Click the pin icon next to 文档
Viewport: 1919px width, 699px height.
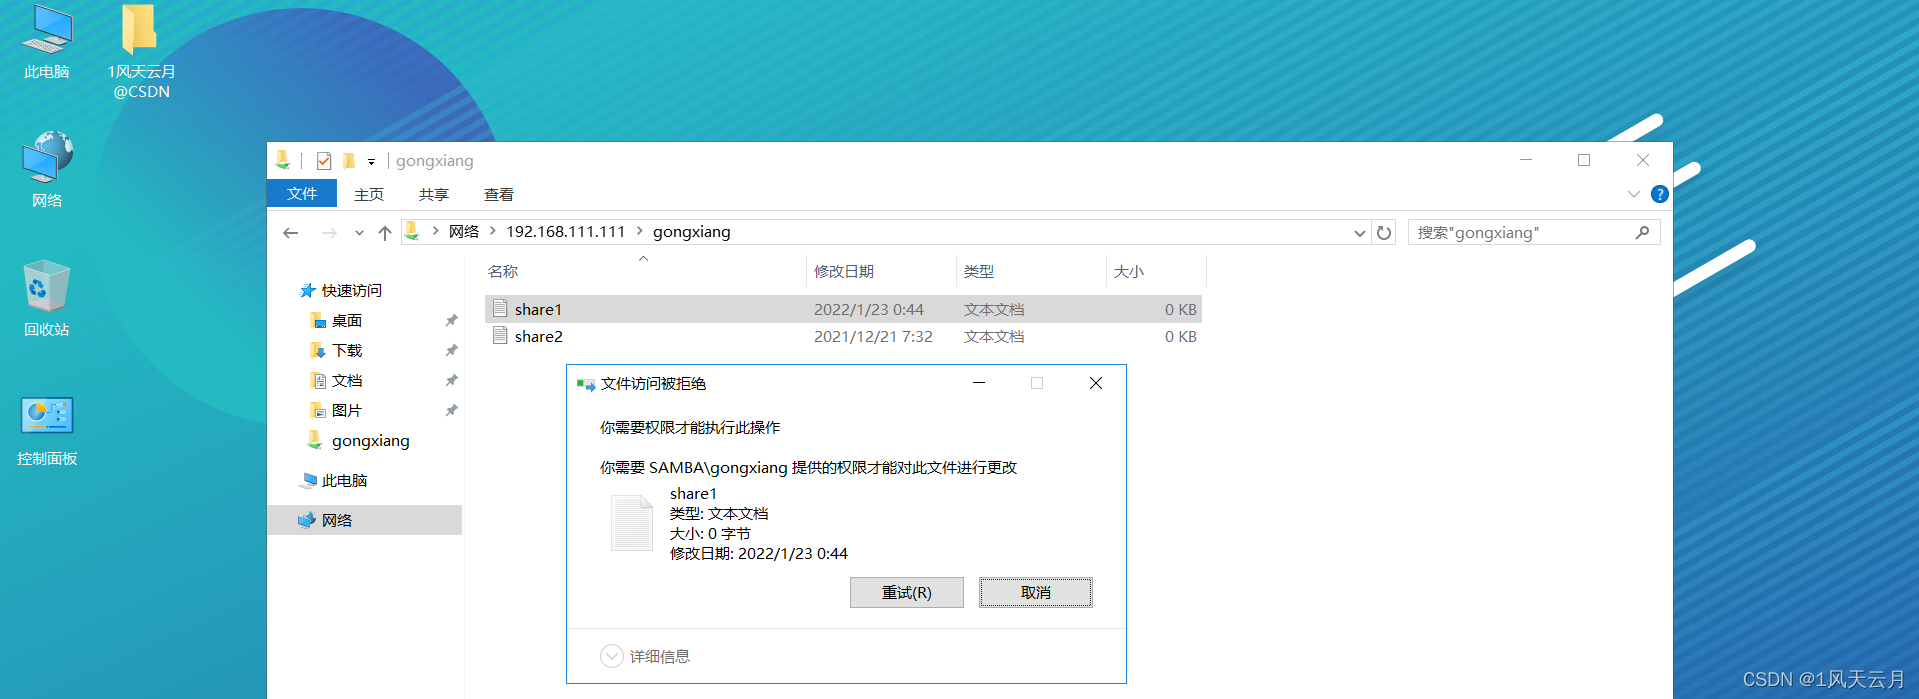click(451, 381)
